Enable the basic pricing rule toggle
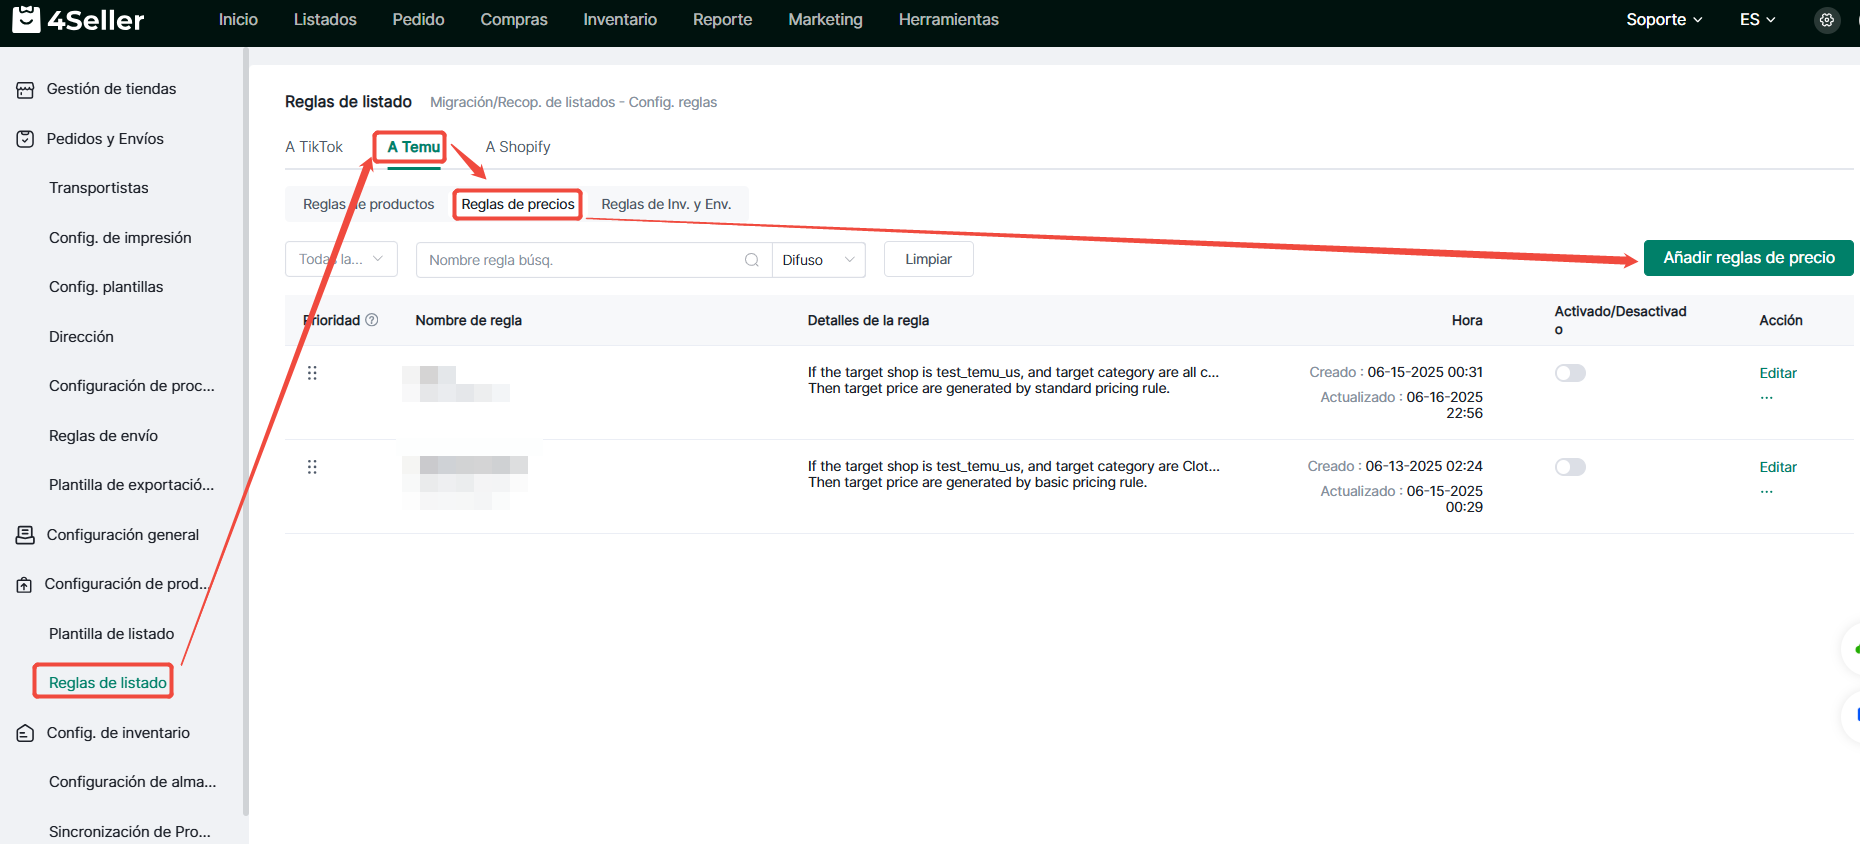Viewport: 1860px width, 844px height. click(1570, 467)
